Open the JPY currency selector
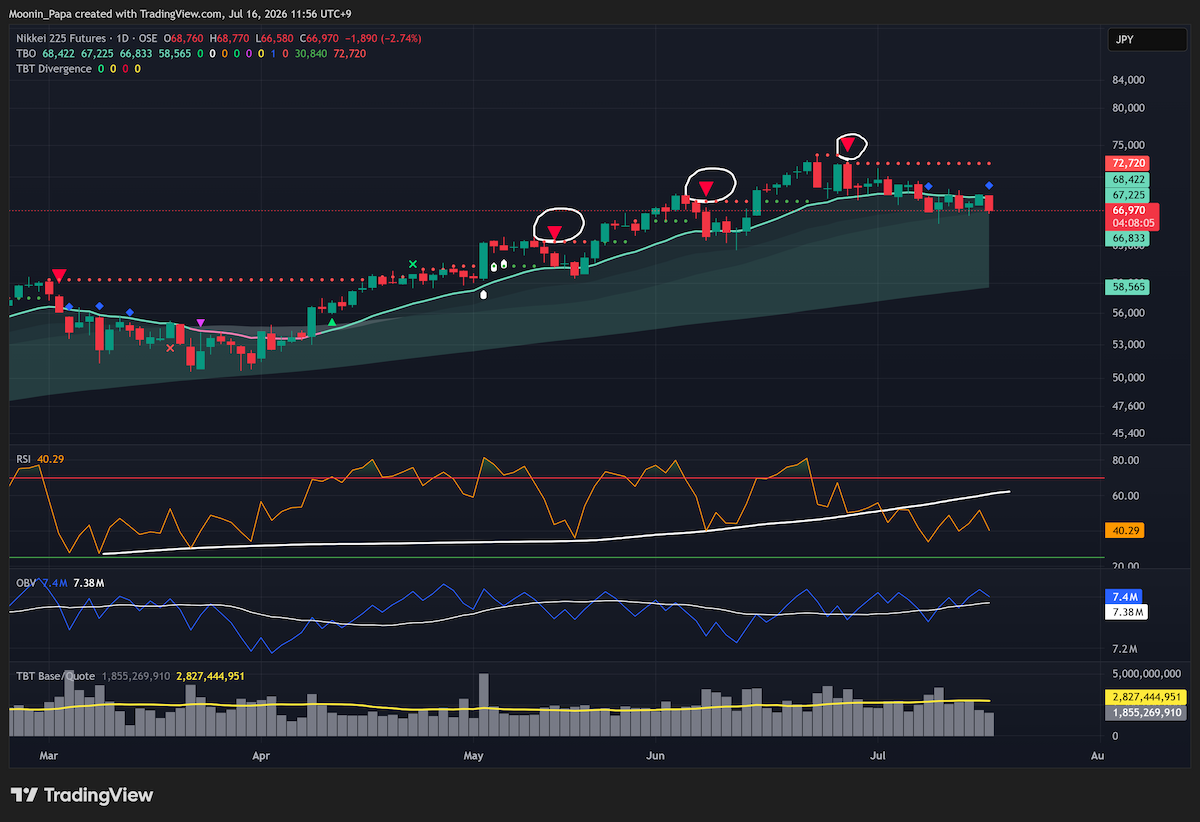1200x822 pixels. click(x=1127, y=41)
